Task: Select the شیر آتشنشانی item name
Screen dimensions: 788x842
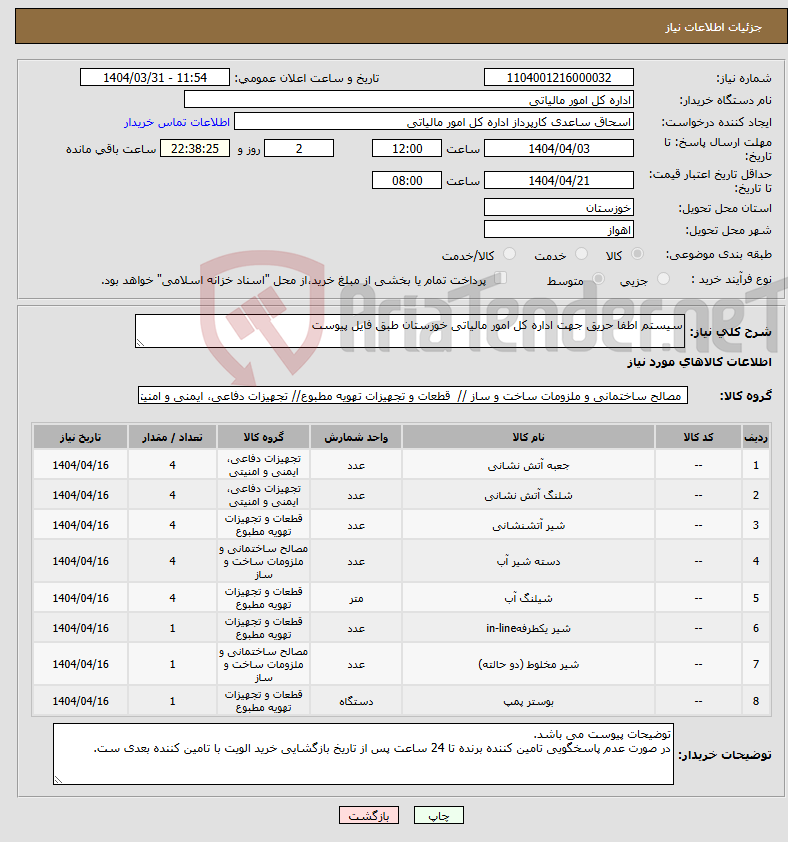Action: point(528,525)
